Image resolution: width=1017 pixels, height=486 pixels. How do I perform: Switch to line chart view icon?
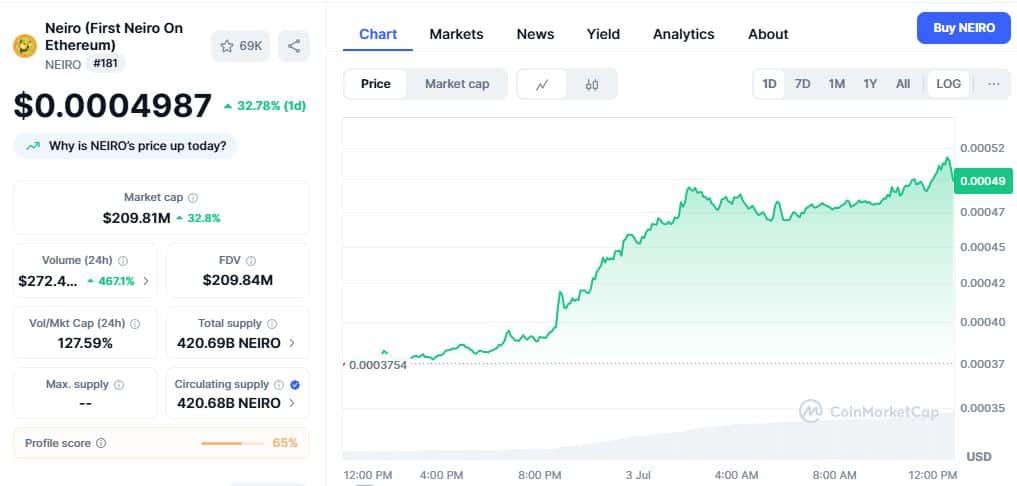pyautogui.click(x=542, y=84)
